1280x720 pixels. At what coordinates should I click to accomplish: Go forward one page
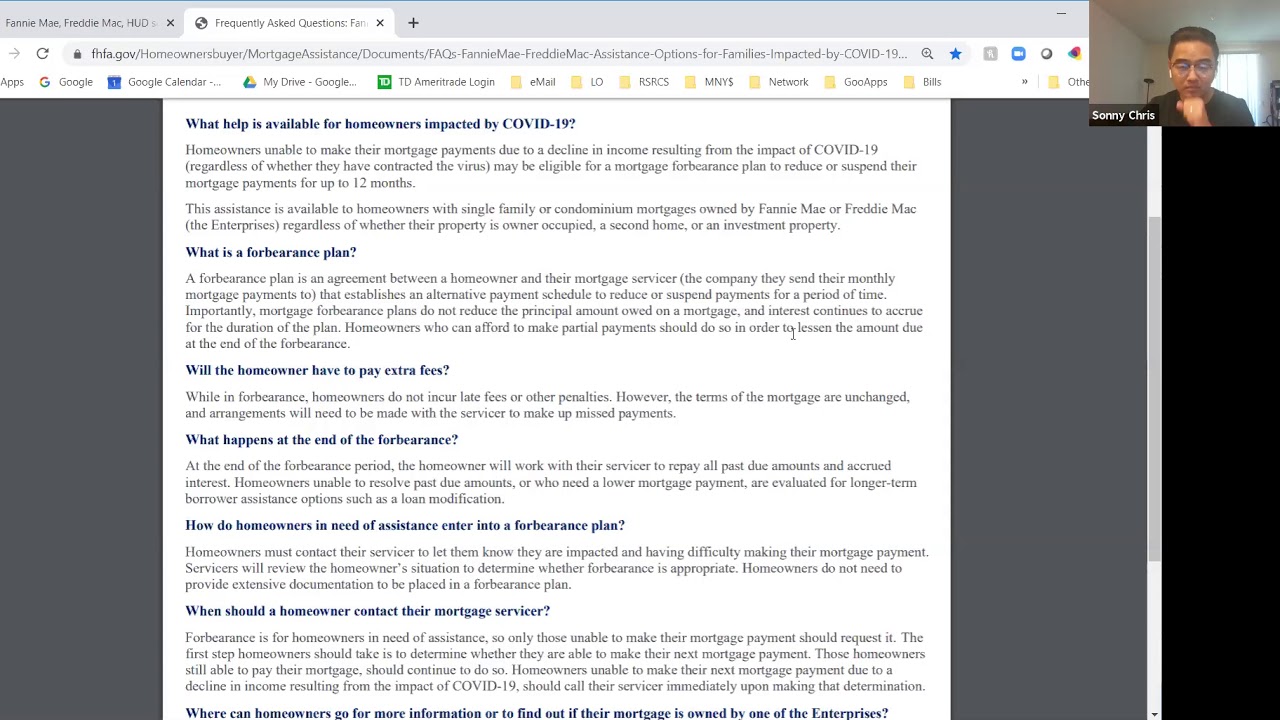14,54
